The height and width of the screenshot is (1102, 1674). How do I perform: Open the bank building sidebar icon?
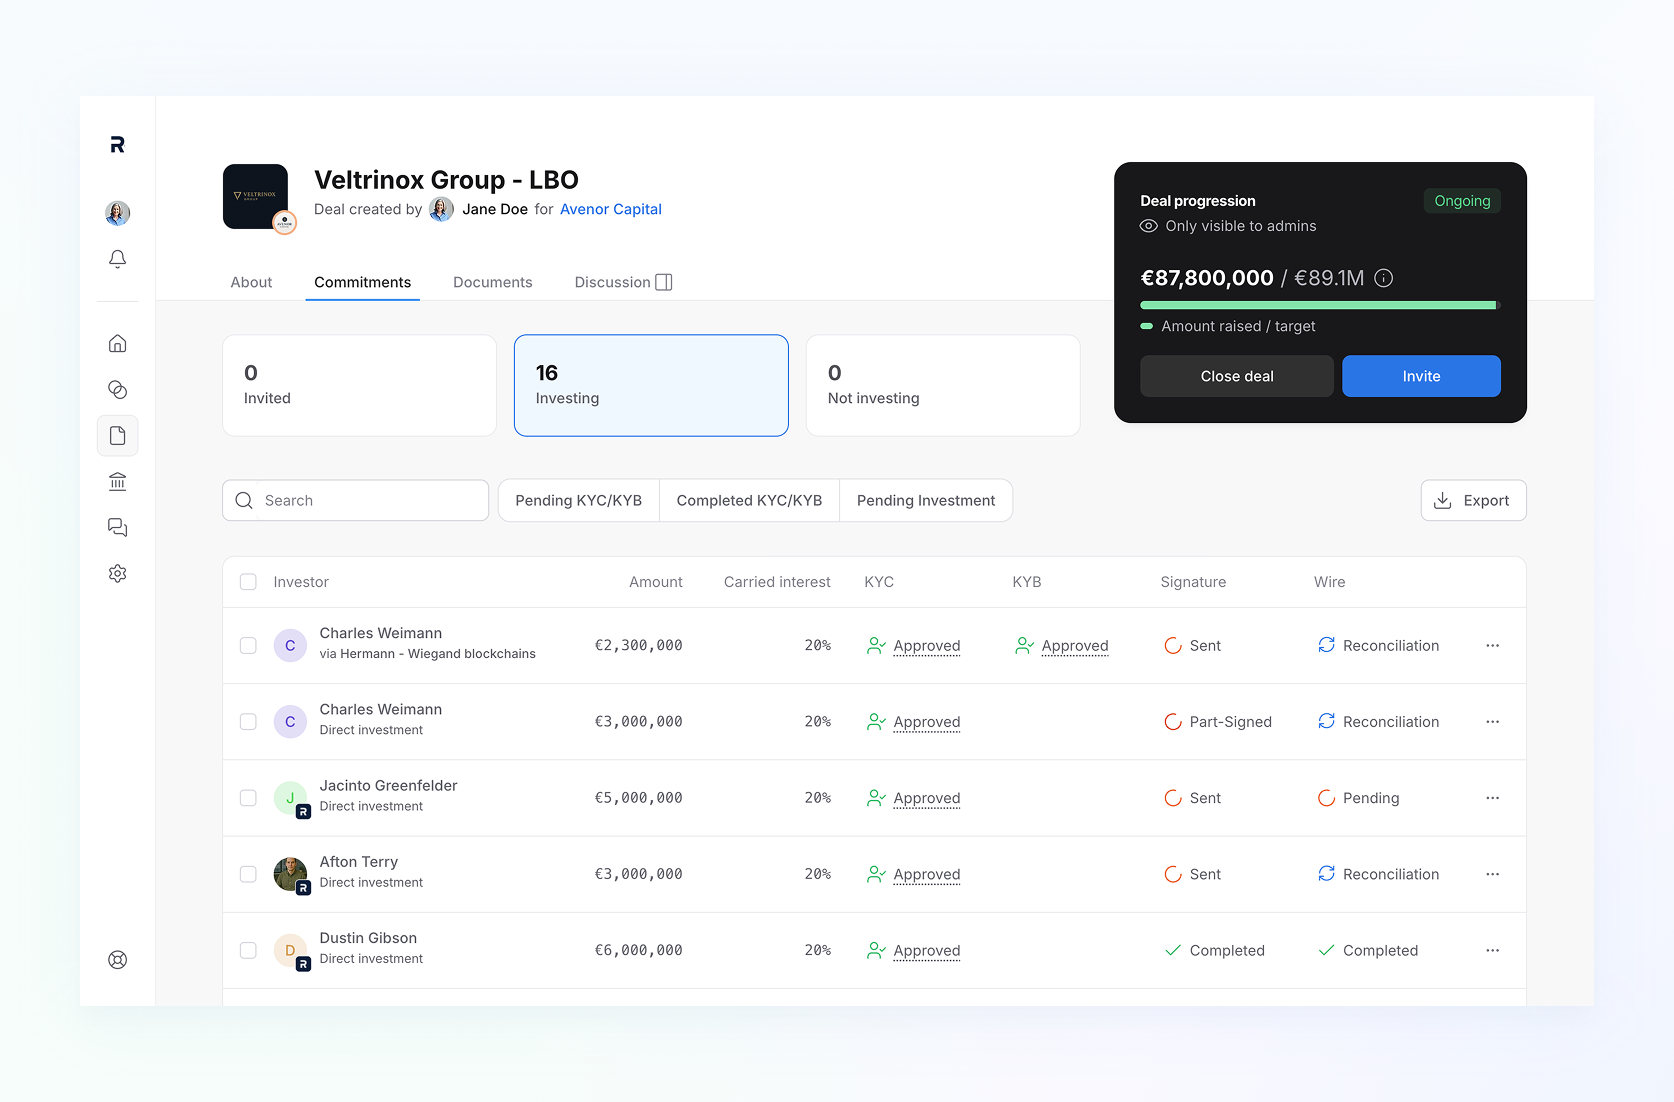pos(117,482)
